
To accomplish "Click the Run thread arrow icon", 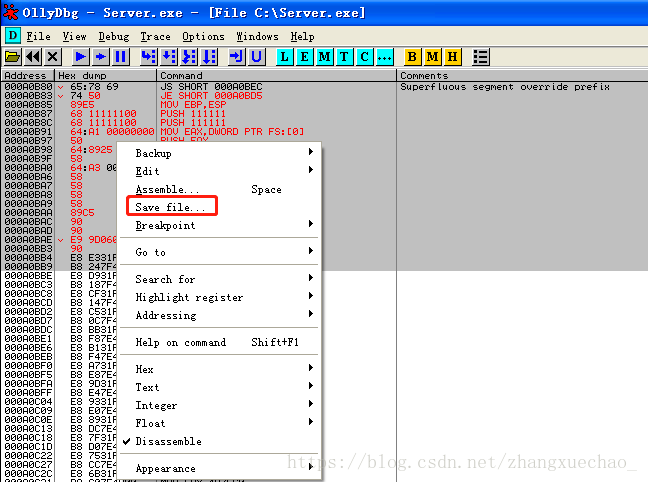I will click(x=100, y=57).
